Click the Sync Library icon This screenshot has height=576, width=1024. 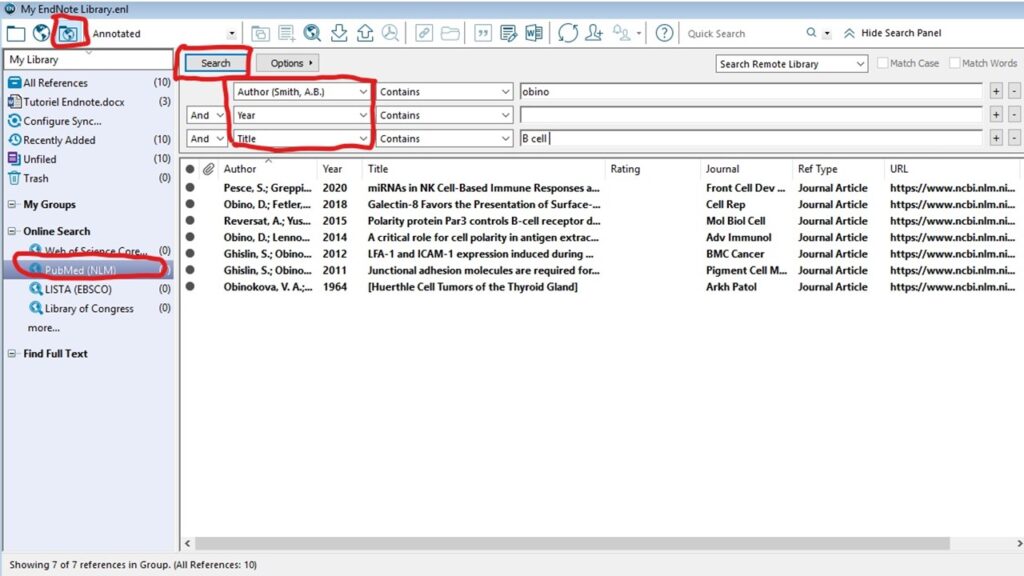568,33
